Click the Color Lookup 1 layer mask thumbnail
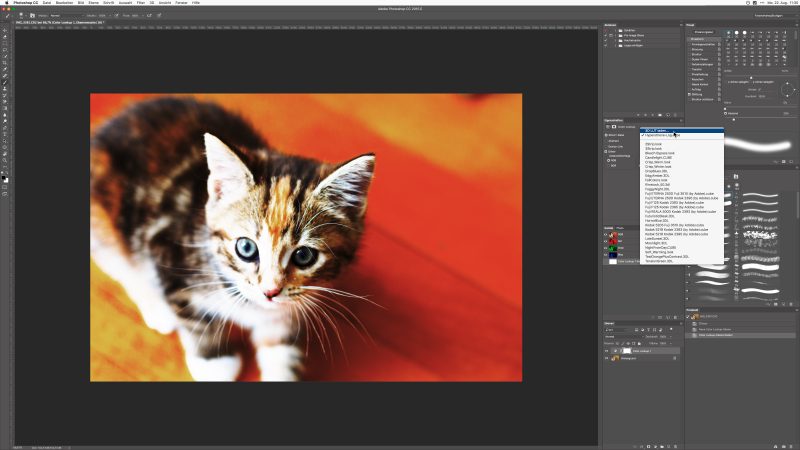800x450 pixels. (x=627, y=351)
